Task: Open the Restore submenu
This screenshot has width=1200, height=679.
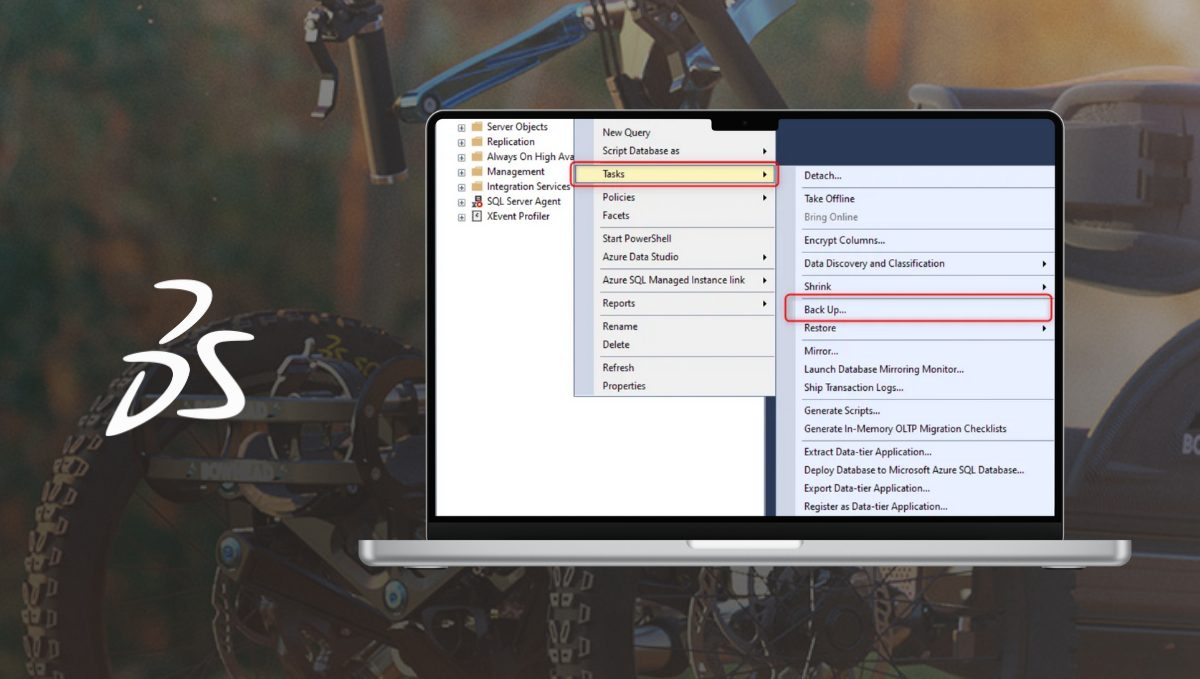Action: coord(915,328)
